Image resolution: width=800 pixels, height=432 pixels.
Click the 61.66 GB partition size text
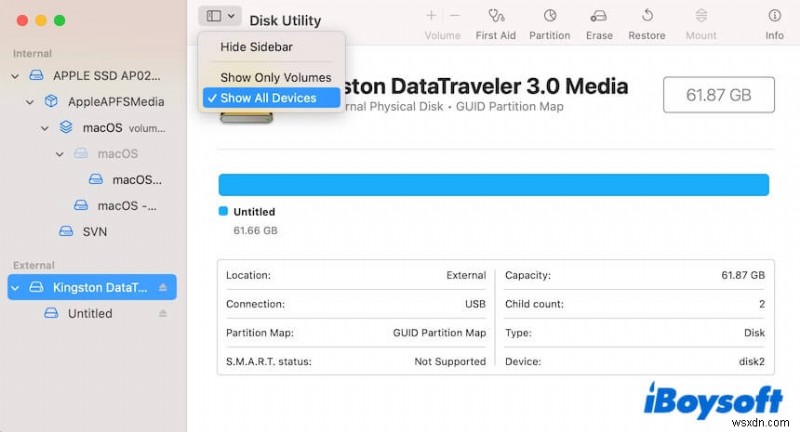coord(255,231)
